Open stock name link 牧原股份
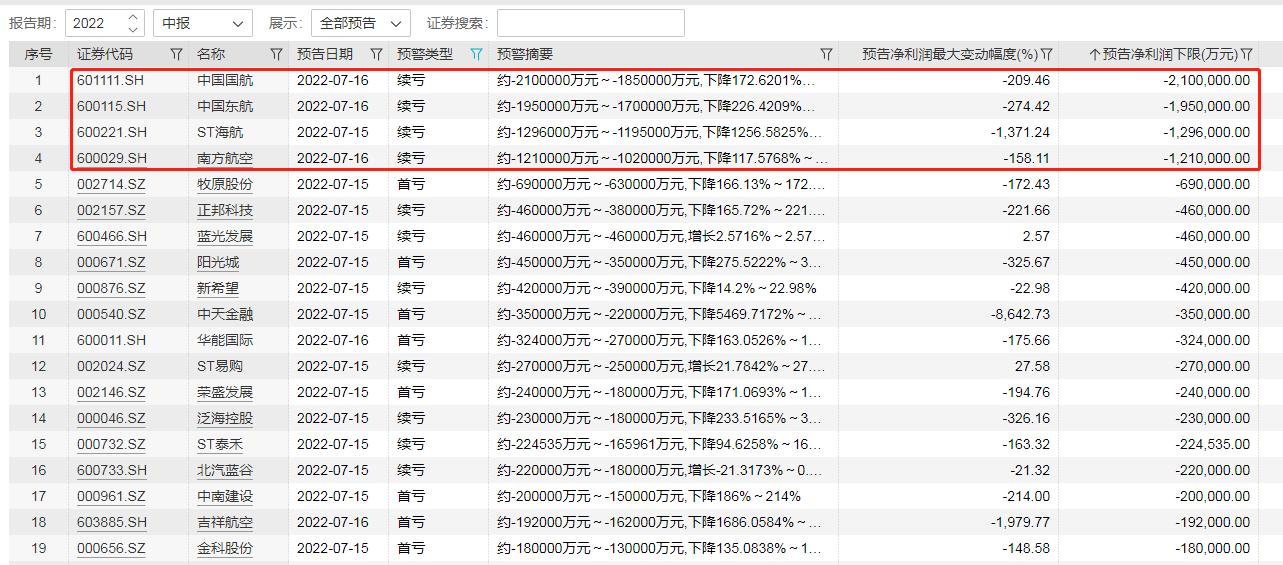This screenshot has width=1283, height=565. (225, 184)
